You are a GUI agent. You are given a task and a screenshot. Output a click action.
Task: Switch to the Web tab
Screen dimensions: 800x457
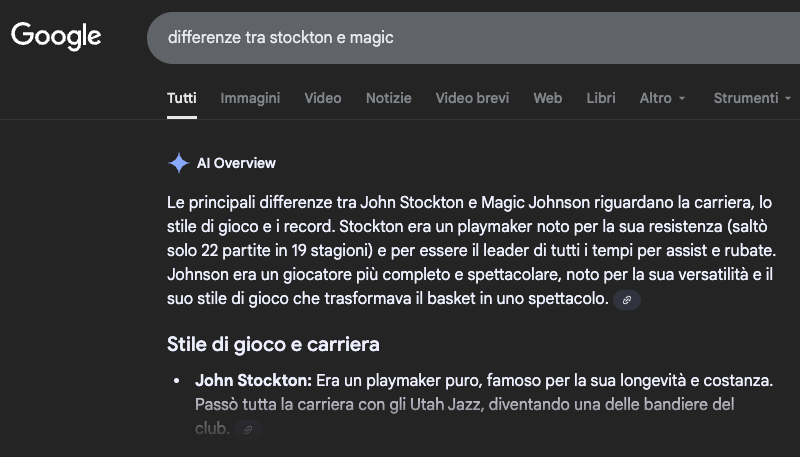pos(547,98)
